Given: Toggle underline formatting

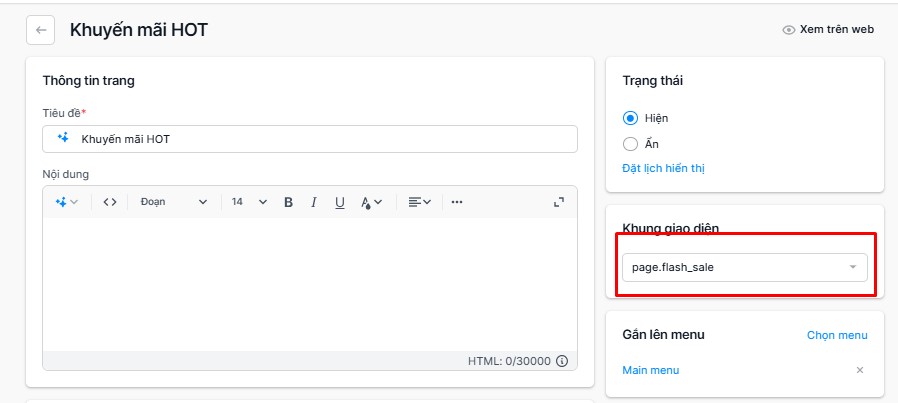Looking at the screenshot, I should coord(340,202).
